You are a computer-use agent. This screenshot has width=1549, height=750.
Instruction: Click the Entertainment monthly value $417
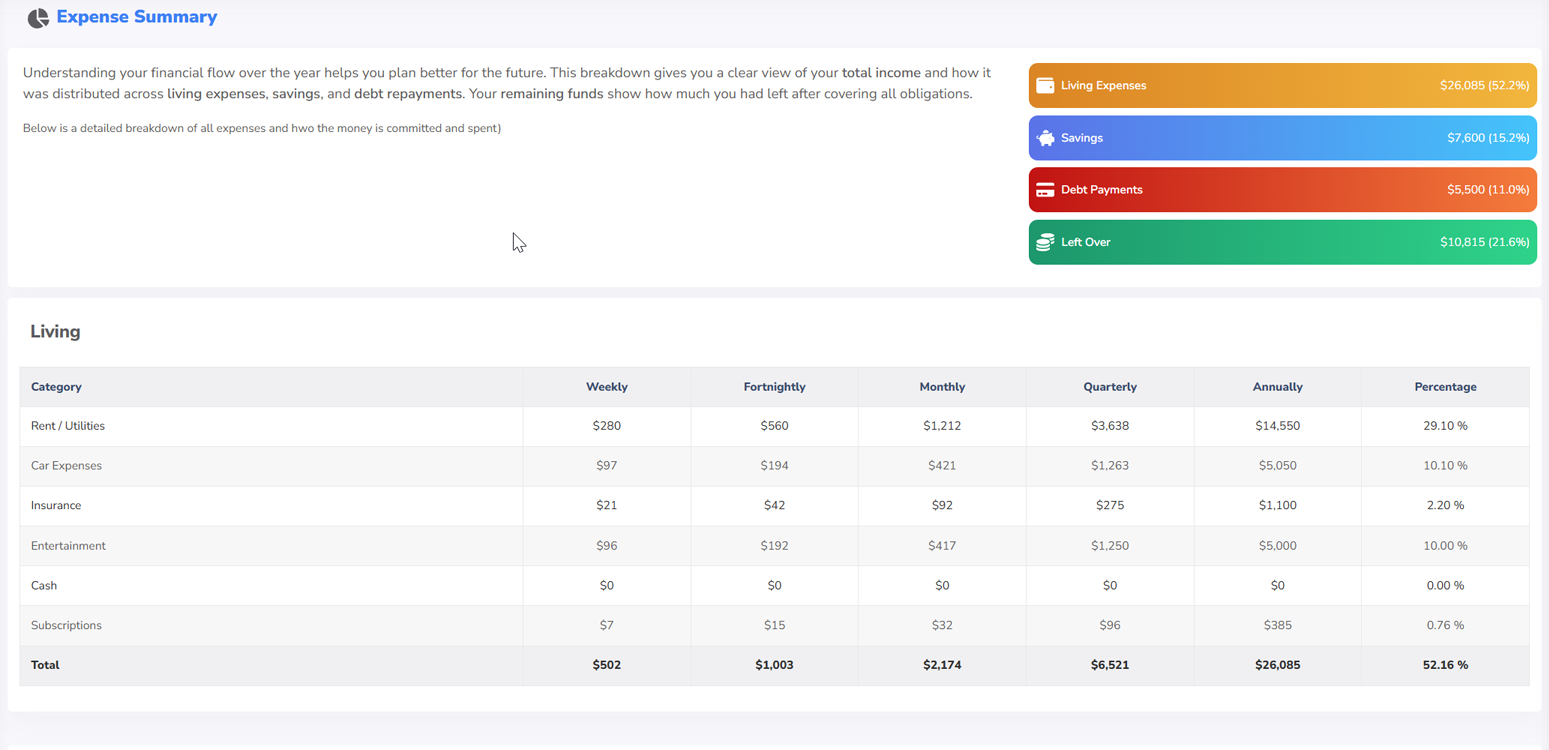point(942,546)
